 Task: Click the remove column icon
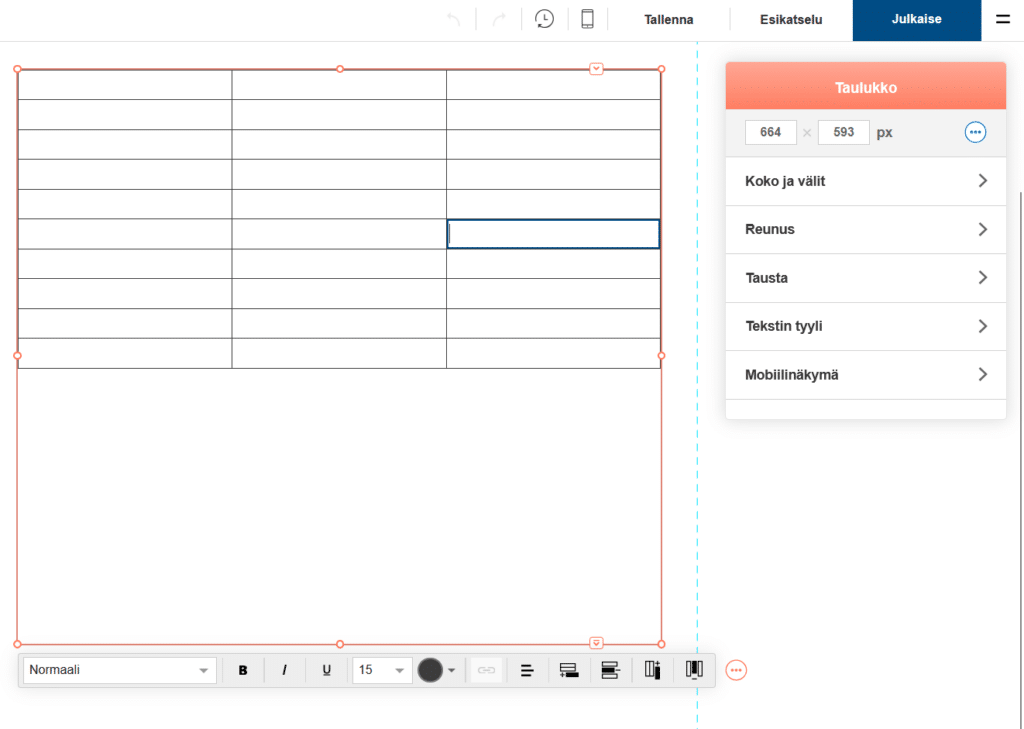694,670
